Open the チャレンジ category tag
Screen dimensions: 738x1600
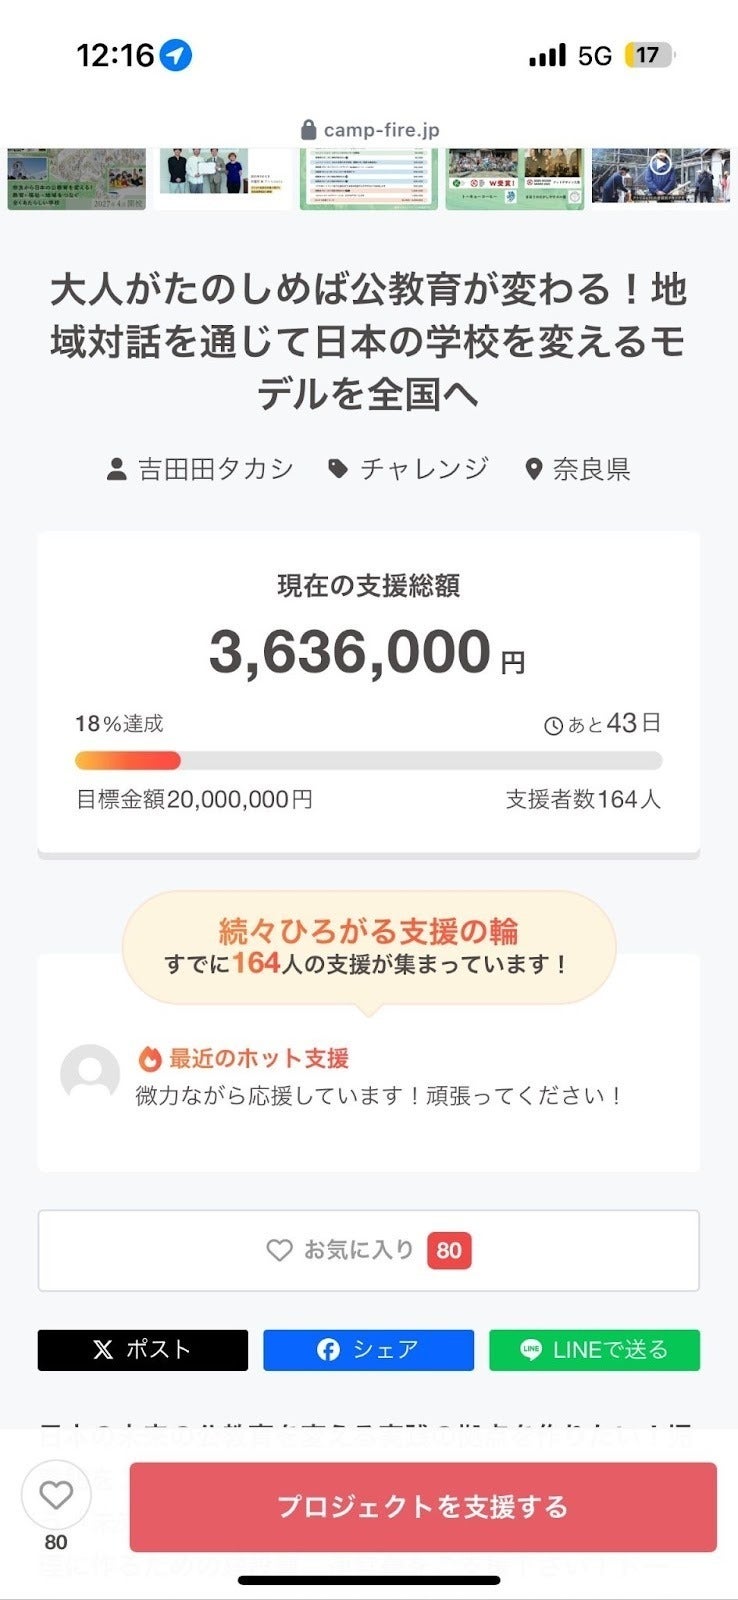point(408,469)
